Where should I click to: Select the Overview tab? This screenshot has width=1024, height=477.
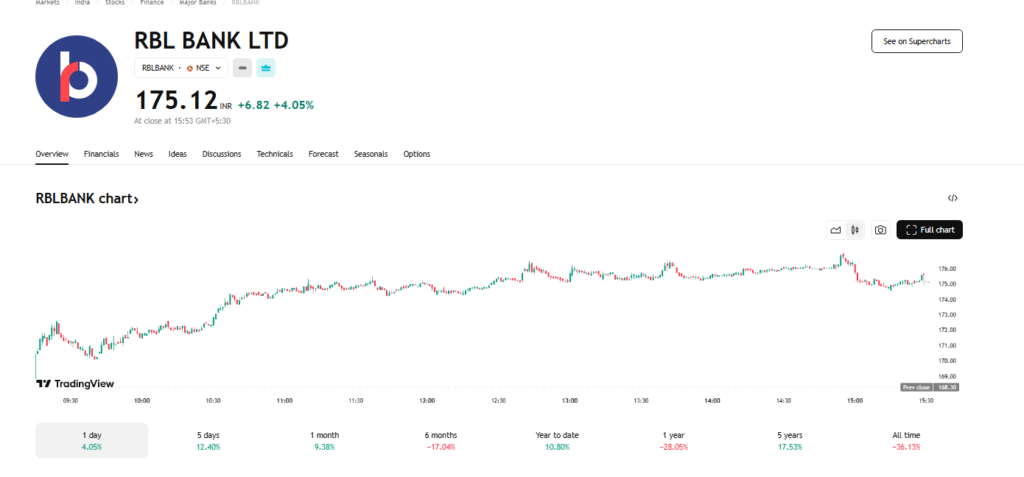(52, 154)
